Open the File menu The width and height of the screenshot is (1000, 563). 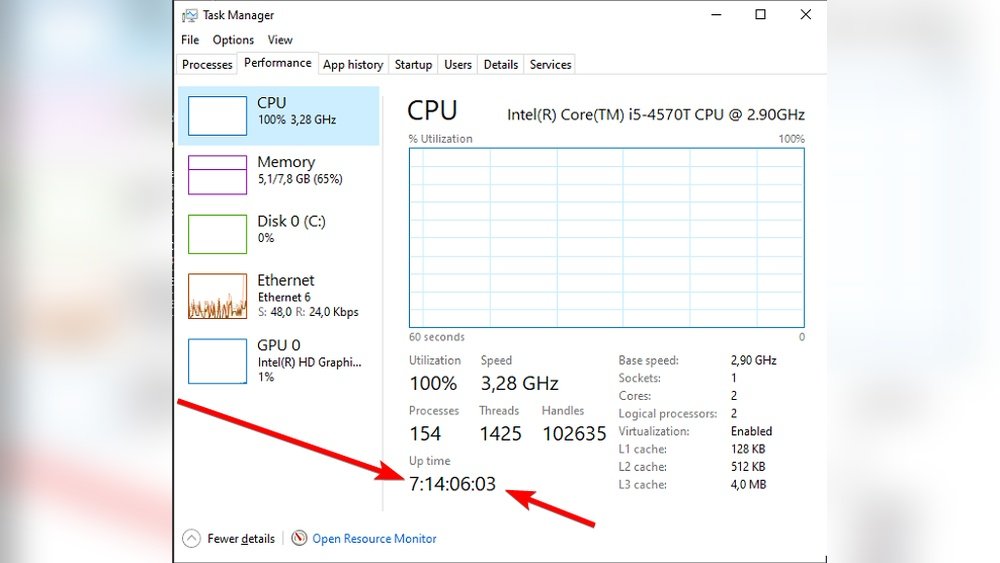point(190,40)
